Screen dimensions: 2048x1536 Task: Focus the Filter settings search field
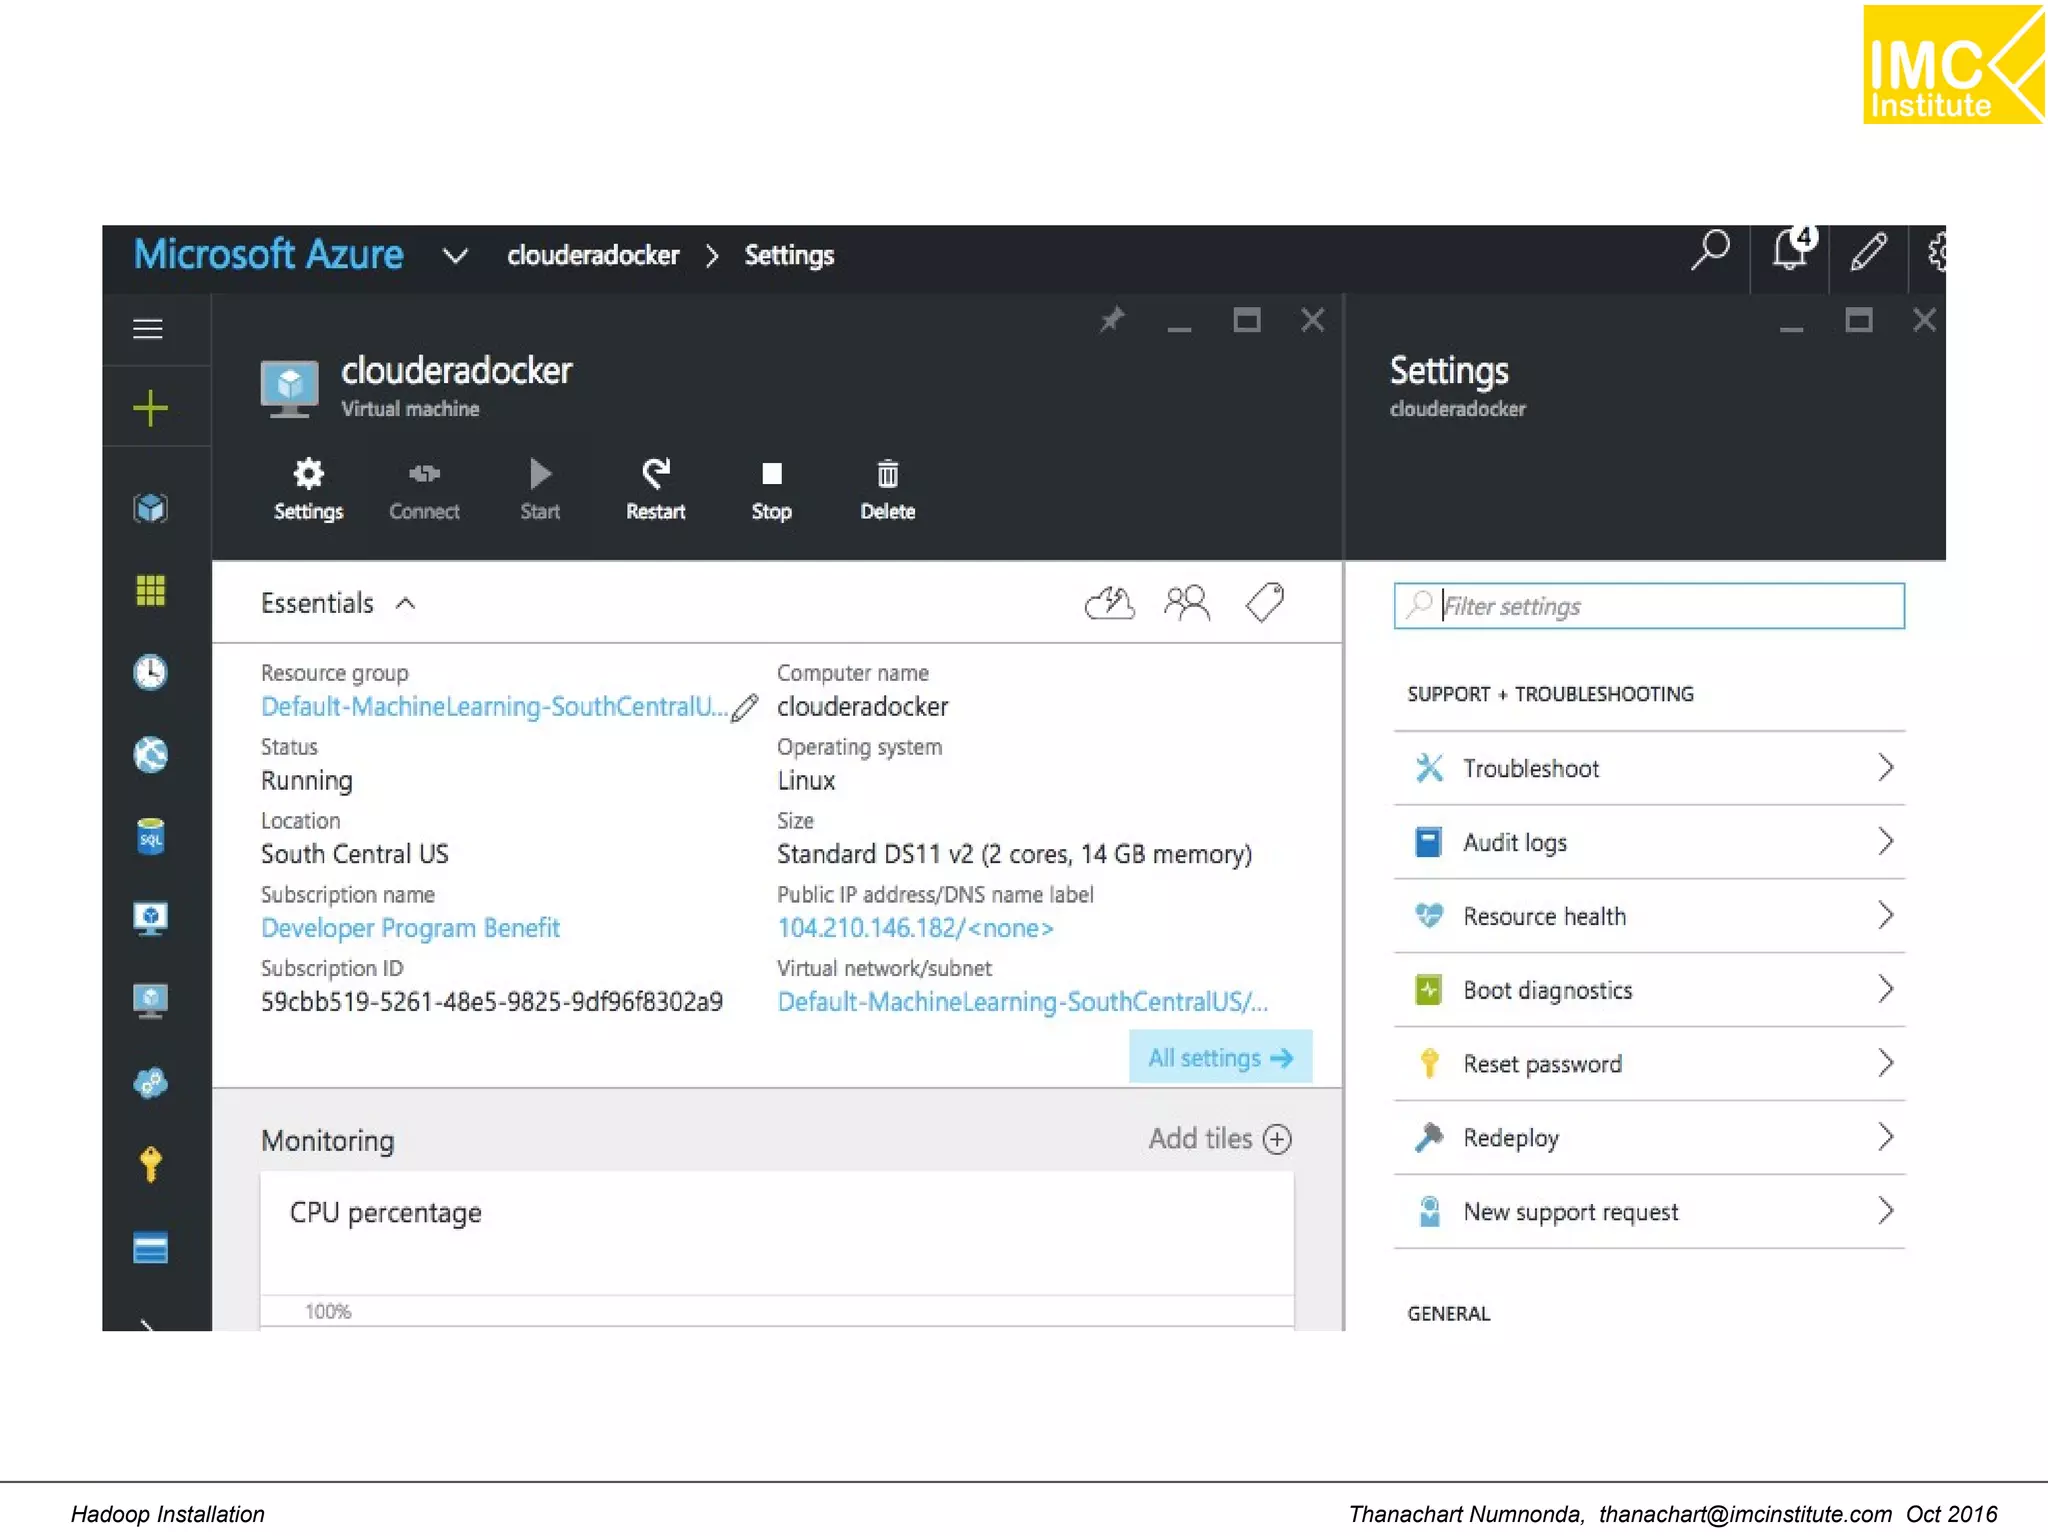point(1649,606)
